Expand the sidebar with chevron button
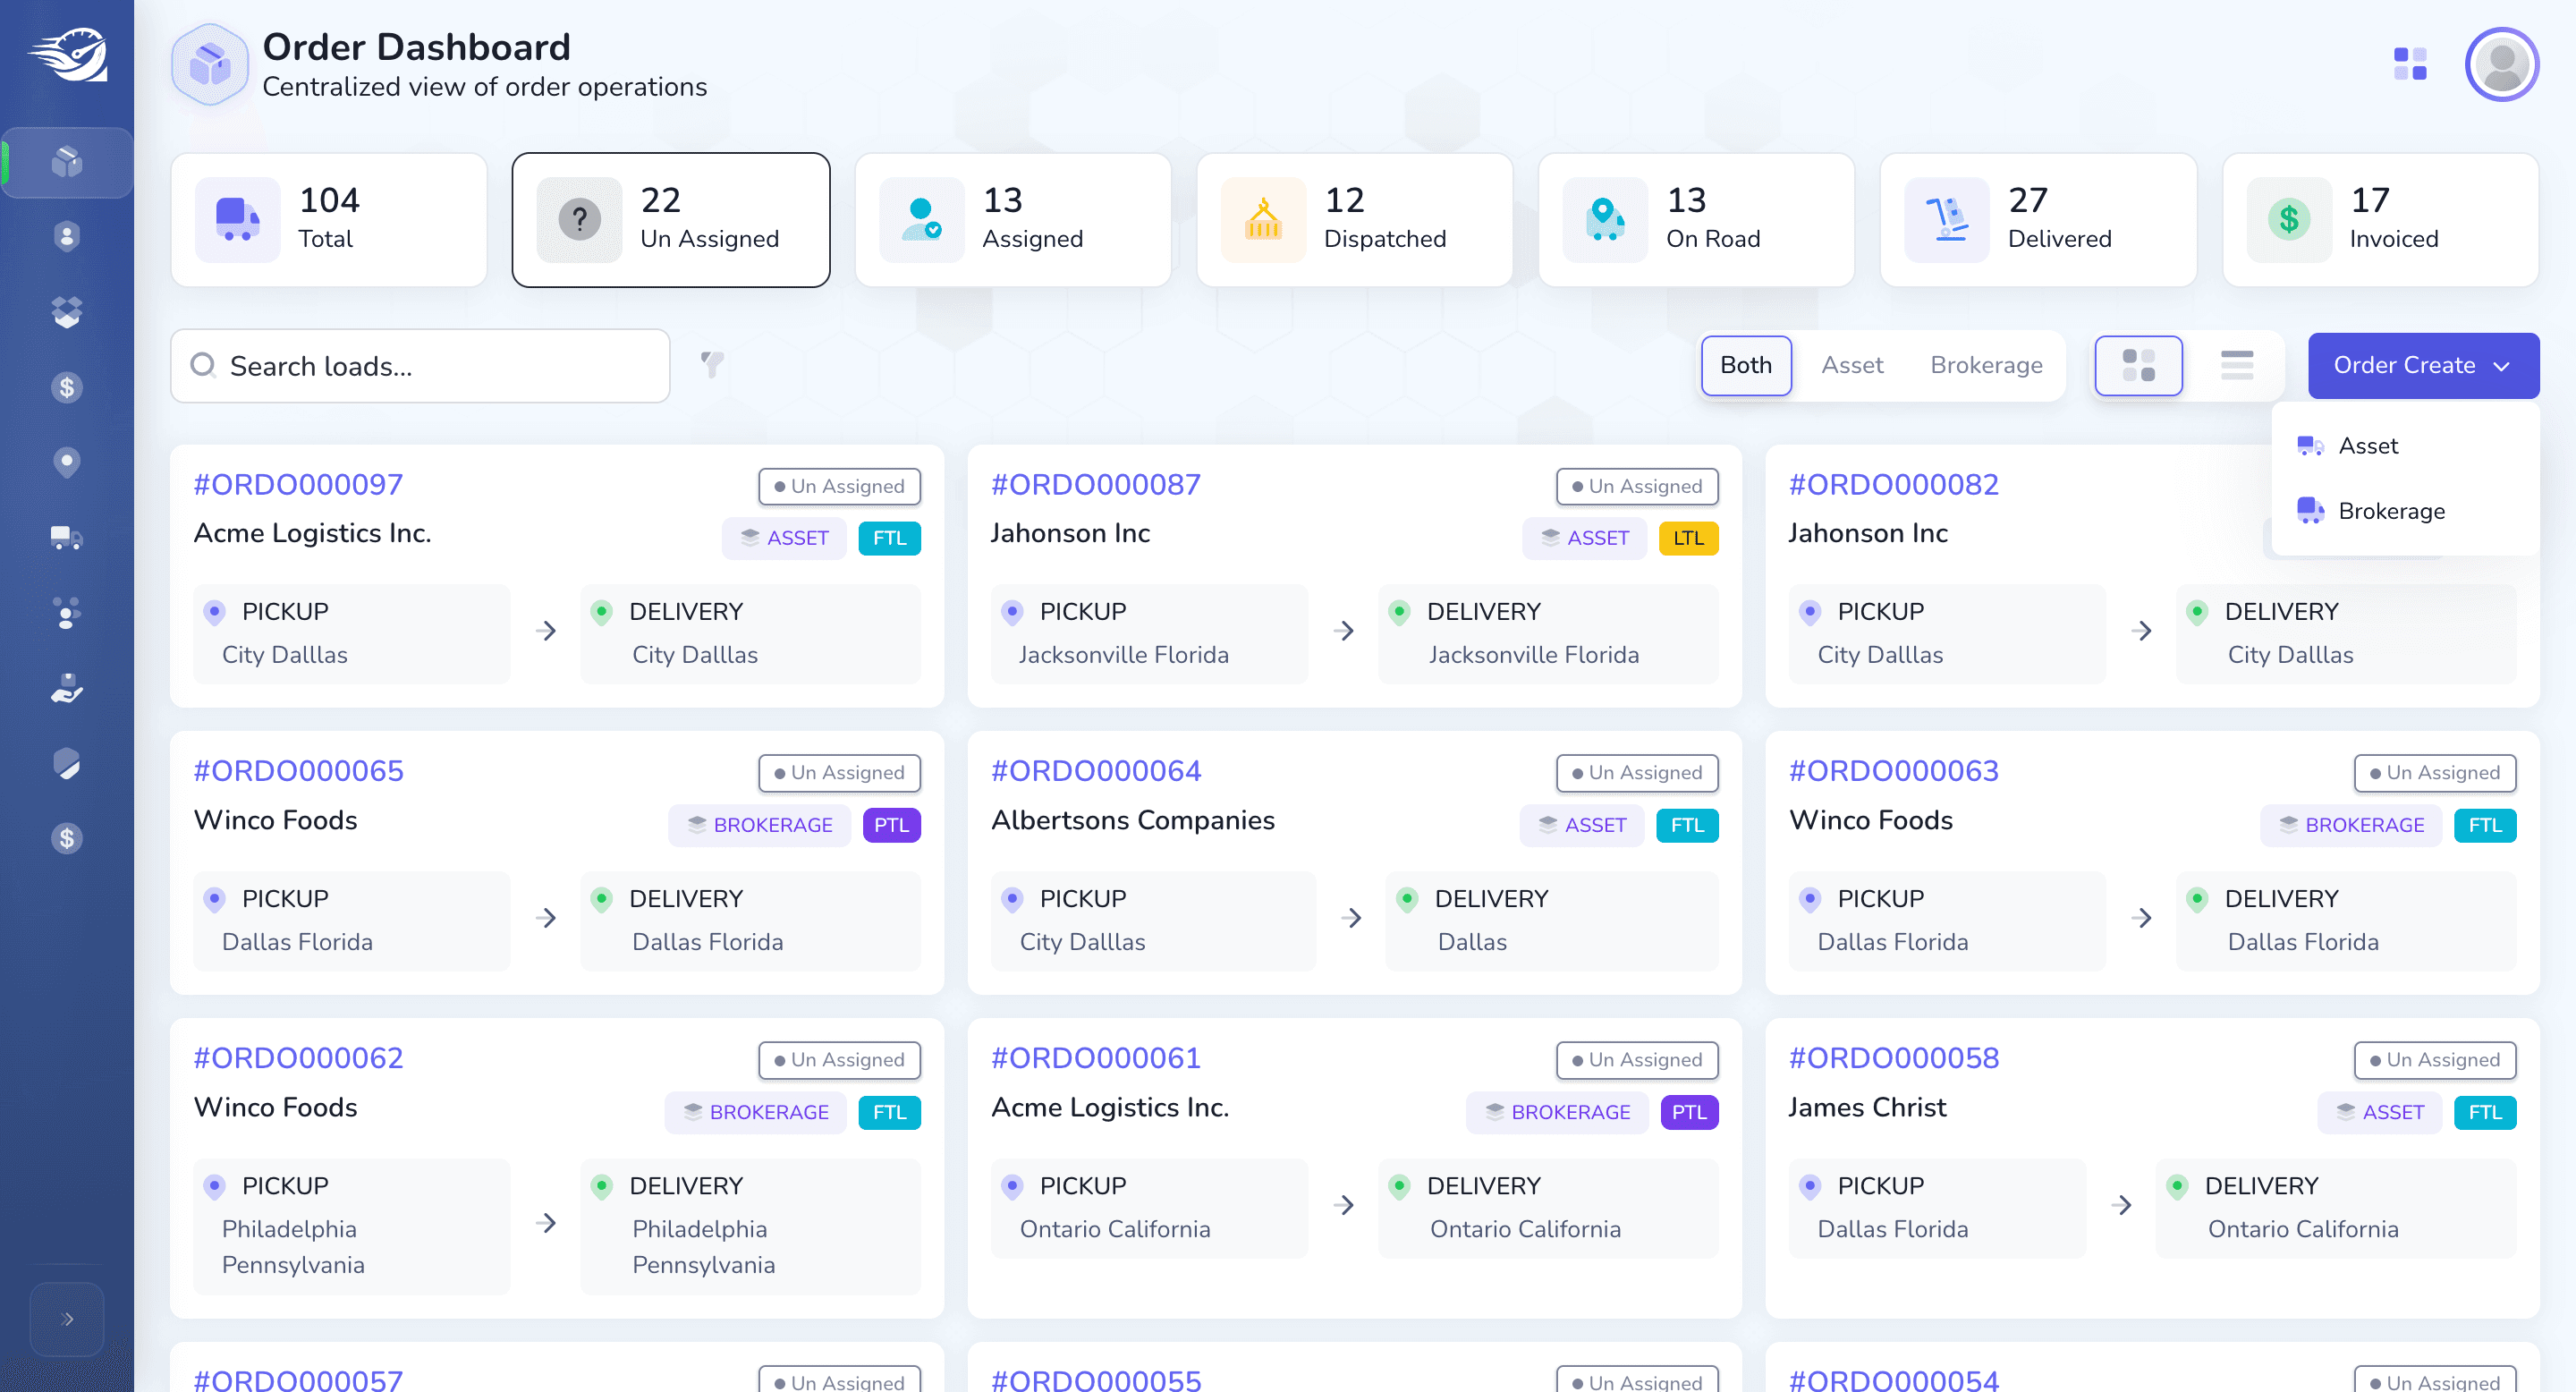Screen dimensions: 2576x1392 pyautogui.click(x=67, y=1318)
